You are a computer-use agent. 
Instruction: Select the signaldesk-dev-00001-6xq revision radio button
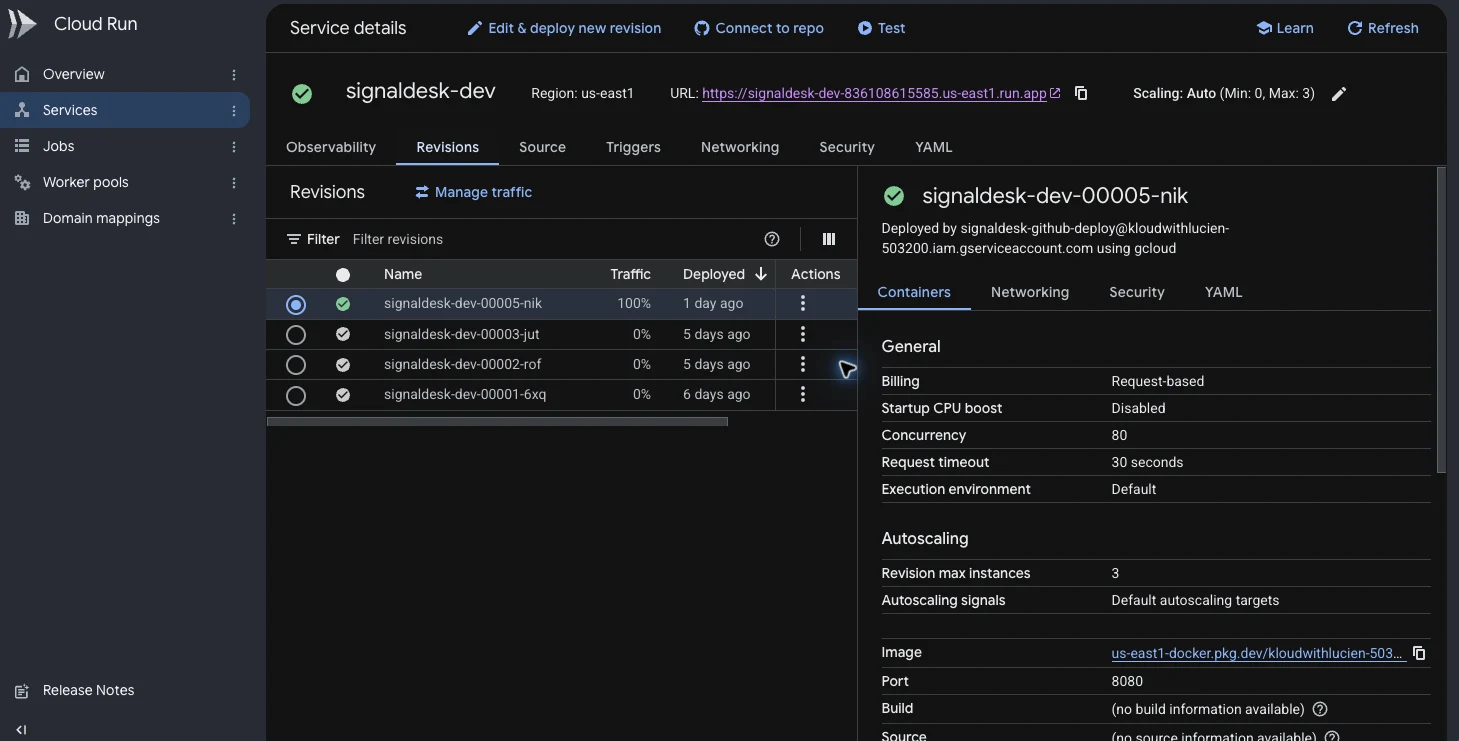pos(296,395)
